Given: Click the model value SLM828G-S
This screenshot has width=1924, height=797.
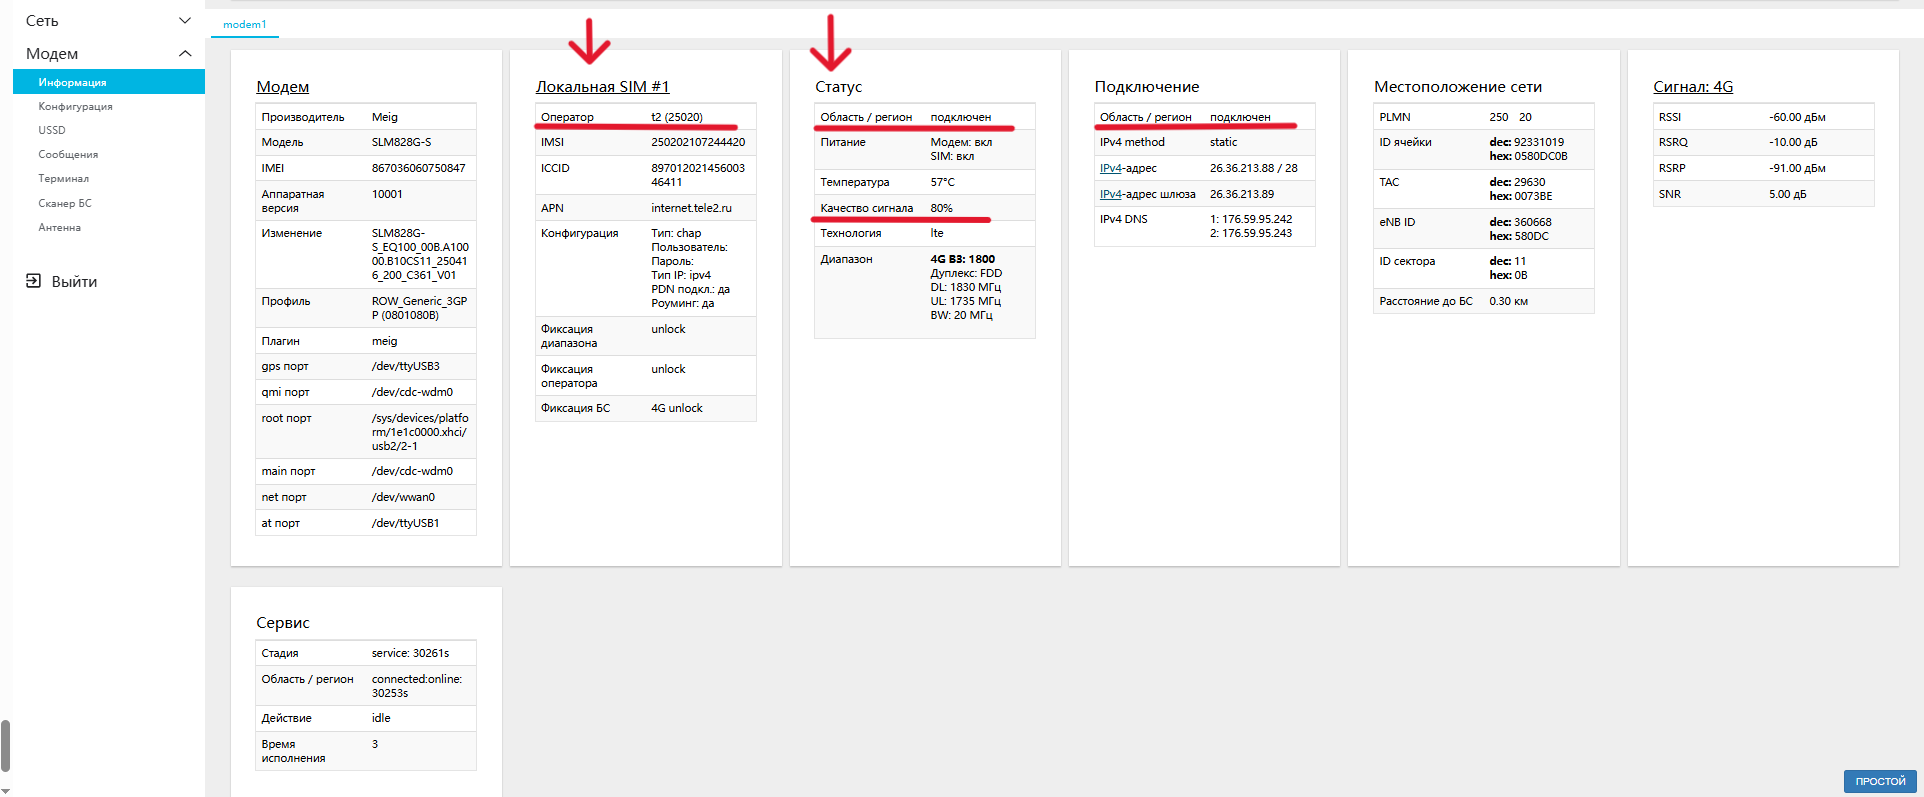Looking at the screenshot, I should click(x=401, y=142).
